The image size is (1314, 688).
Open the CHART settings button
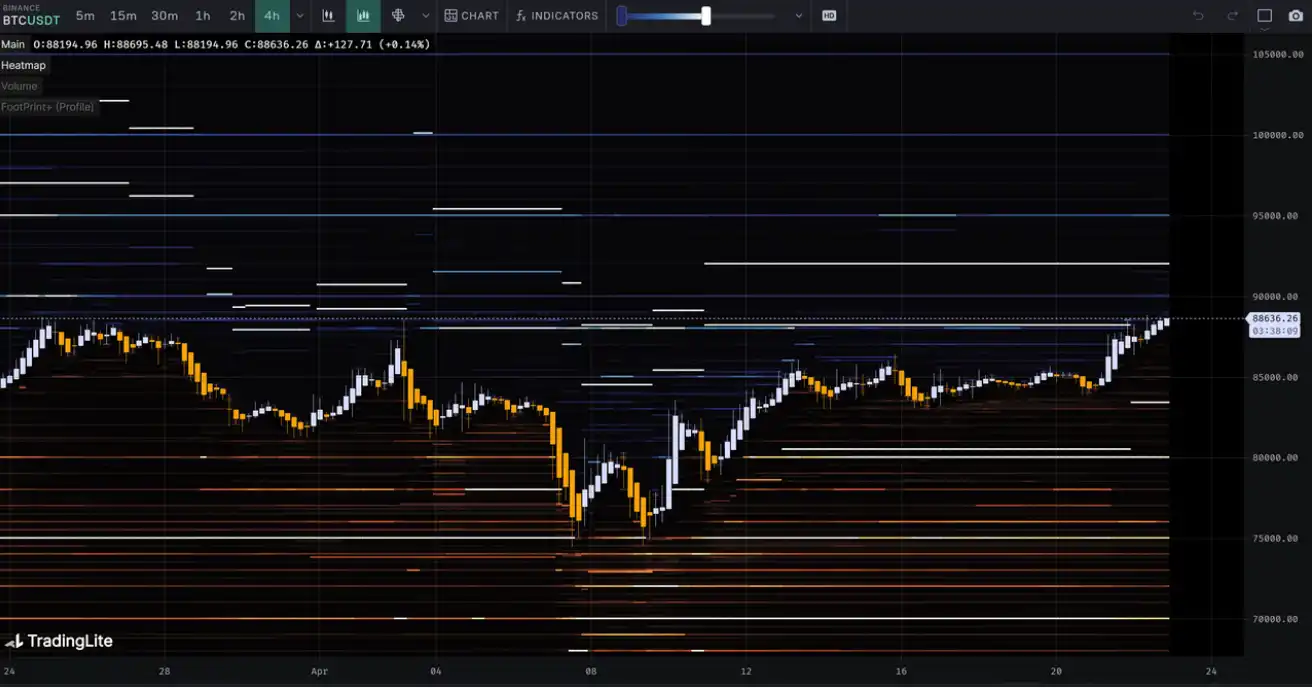[471, 16]
